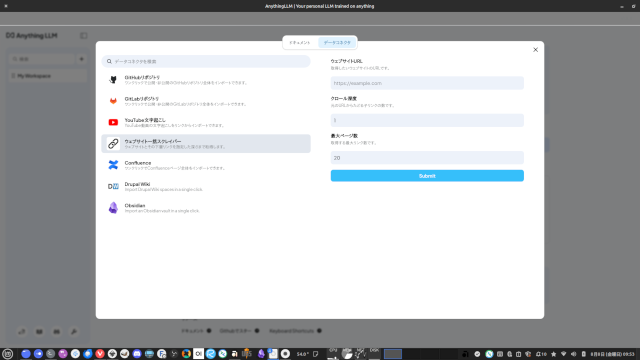Viewport: 640px width, 360px height.
Task: Select the GitLab repository connector icon
Action: pyautogui.click(x=113, y=101)
